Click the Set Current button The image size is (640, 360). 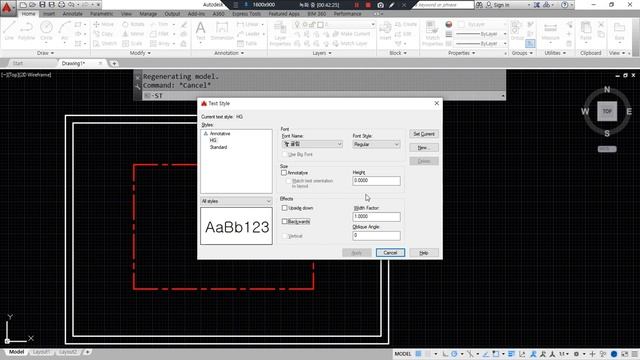[x=424, y=134]
